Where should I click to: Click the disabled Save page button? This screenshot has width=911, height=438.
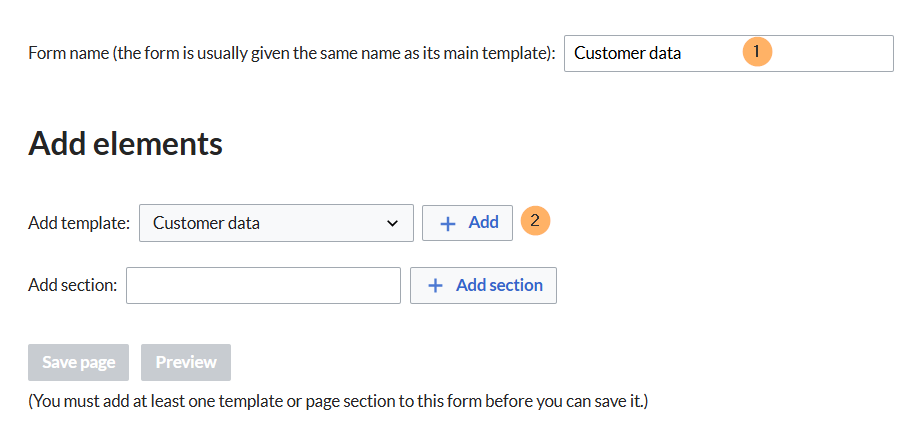click(78, 362)
